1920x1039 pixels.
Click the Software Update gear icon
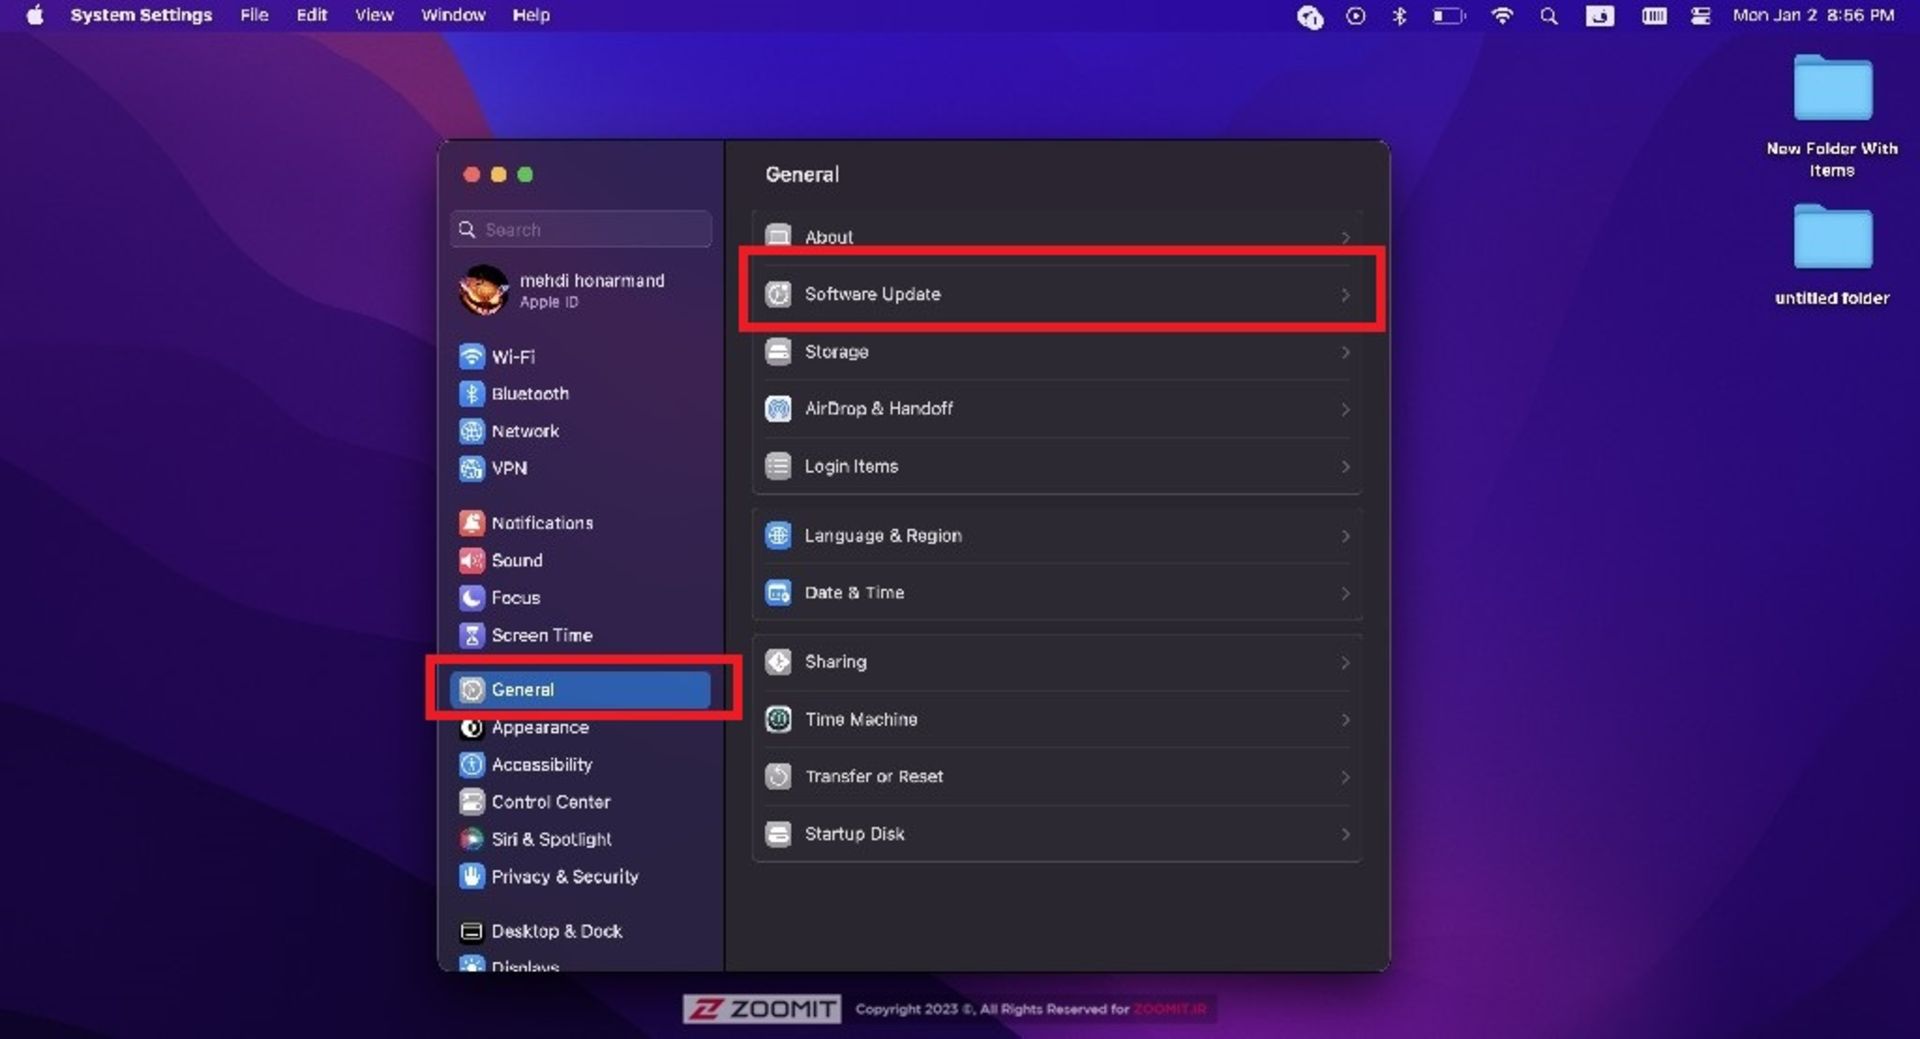tap(778, 294)
